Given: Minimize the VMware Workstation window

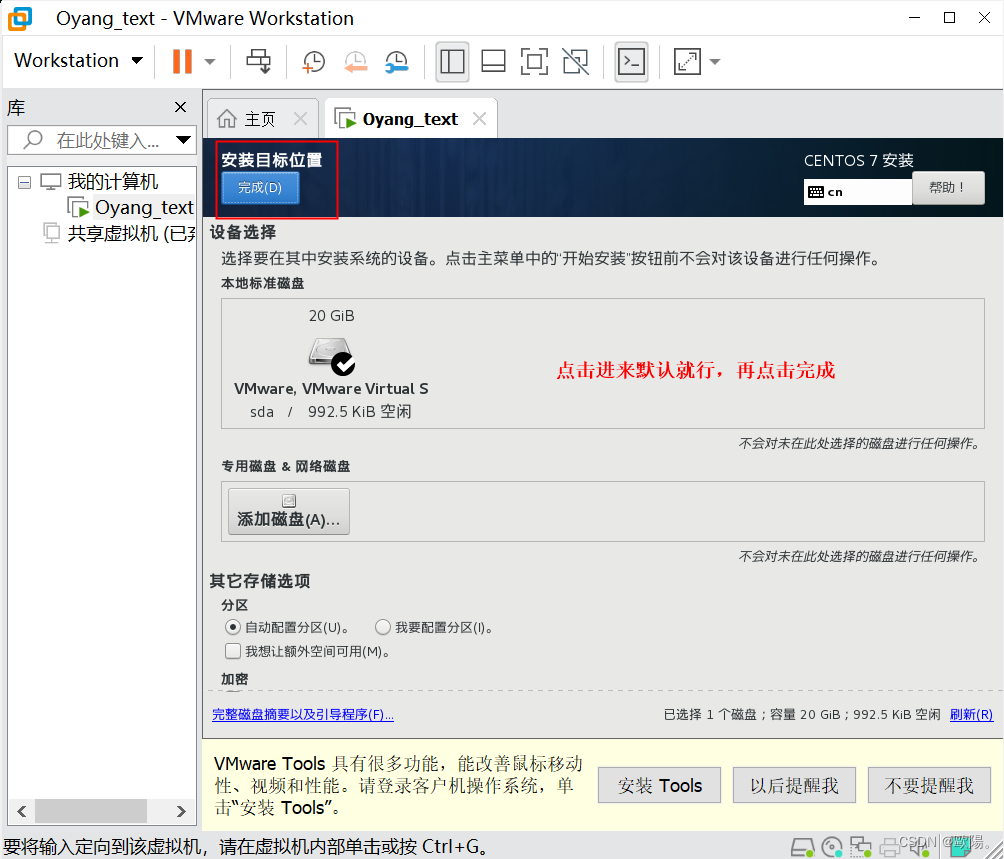Looking at the screenshot, I should [914, 18].
